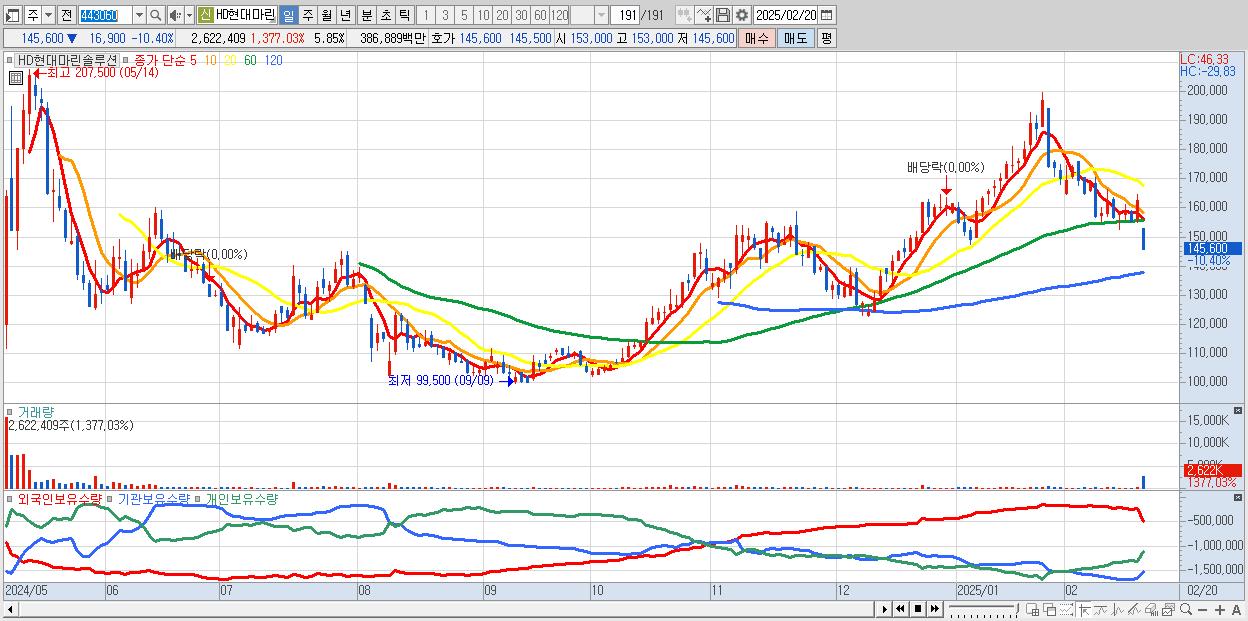
Task: Click the chart copy window icon
Action: (1168, 610)
